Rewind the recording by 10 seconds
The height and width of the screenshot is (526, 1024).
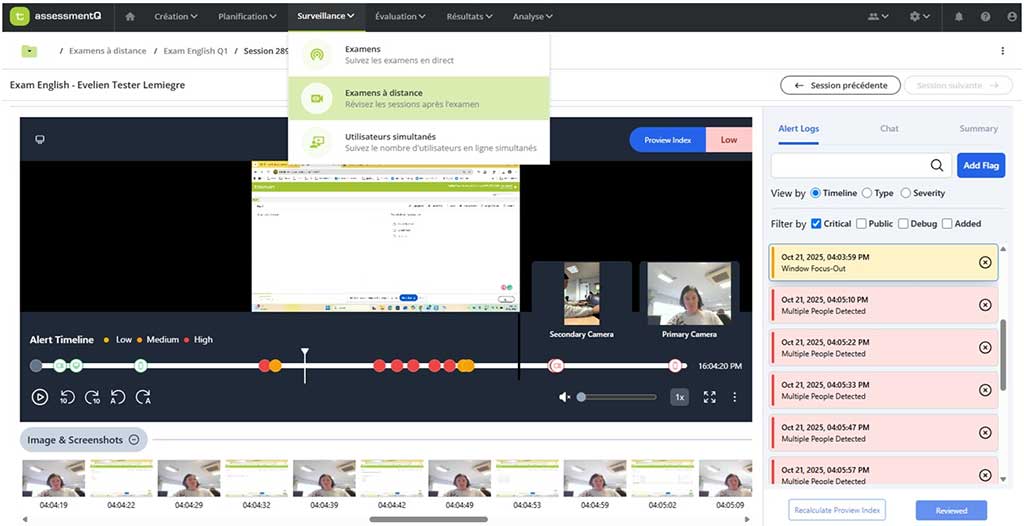pos(67,397)
